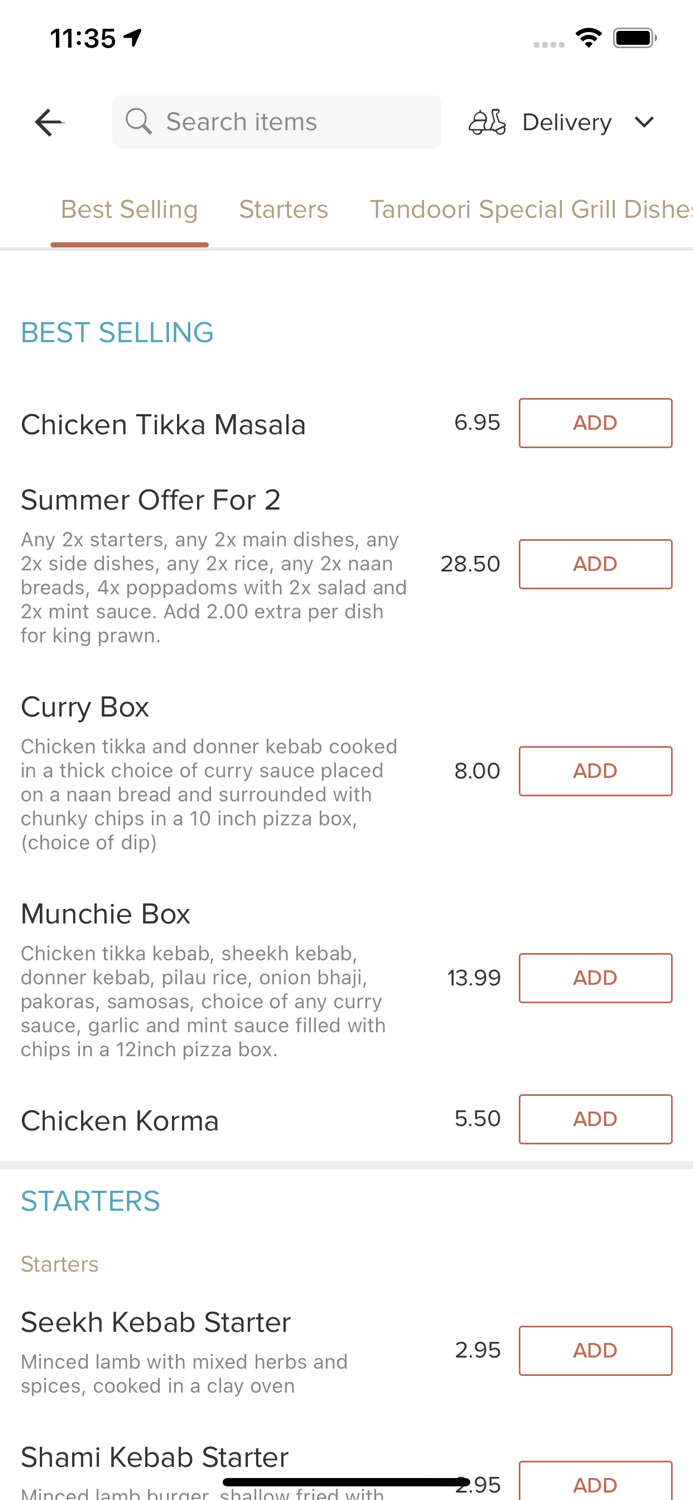The image size is (693, 1500).
Task: Tap the Curry Box description text
Action: [x=209, y=794]
